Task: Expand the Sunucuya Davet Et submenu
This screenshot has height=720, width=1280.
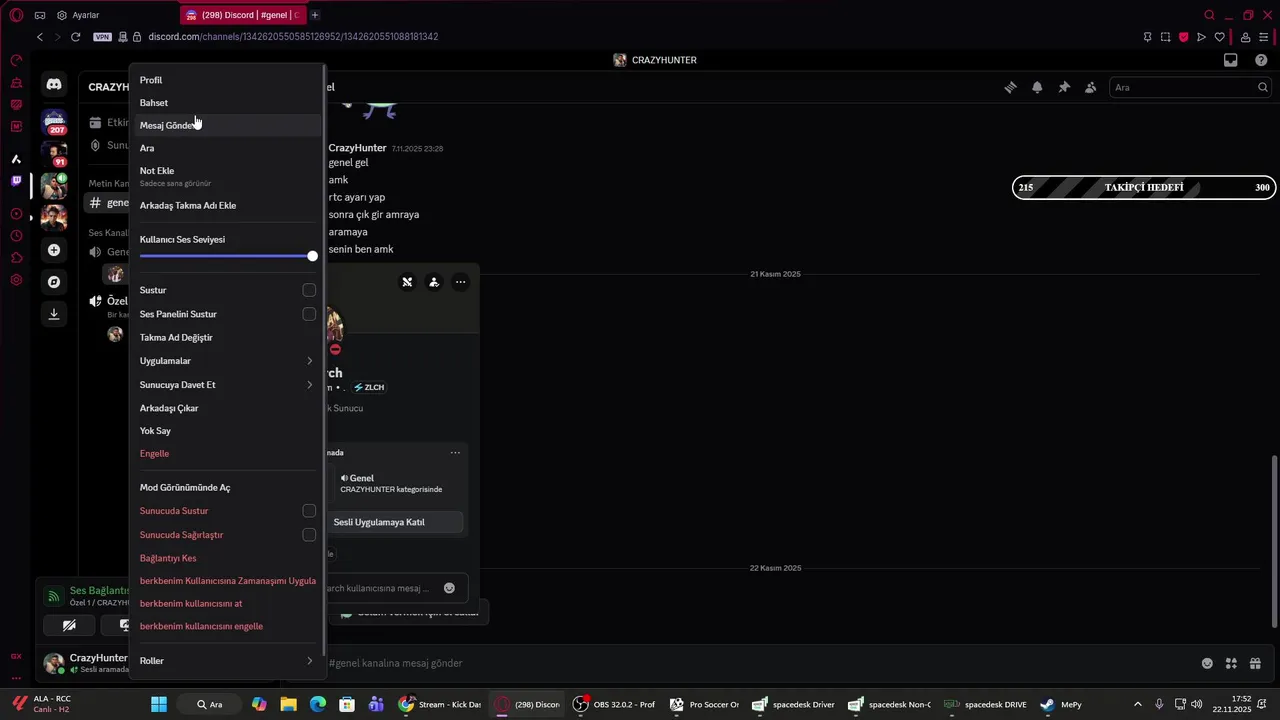Action: [227, 385]
